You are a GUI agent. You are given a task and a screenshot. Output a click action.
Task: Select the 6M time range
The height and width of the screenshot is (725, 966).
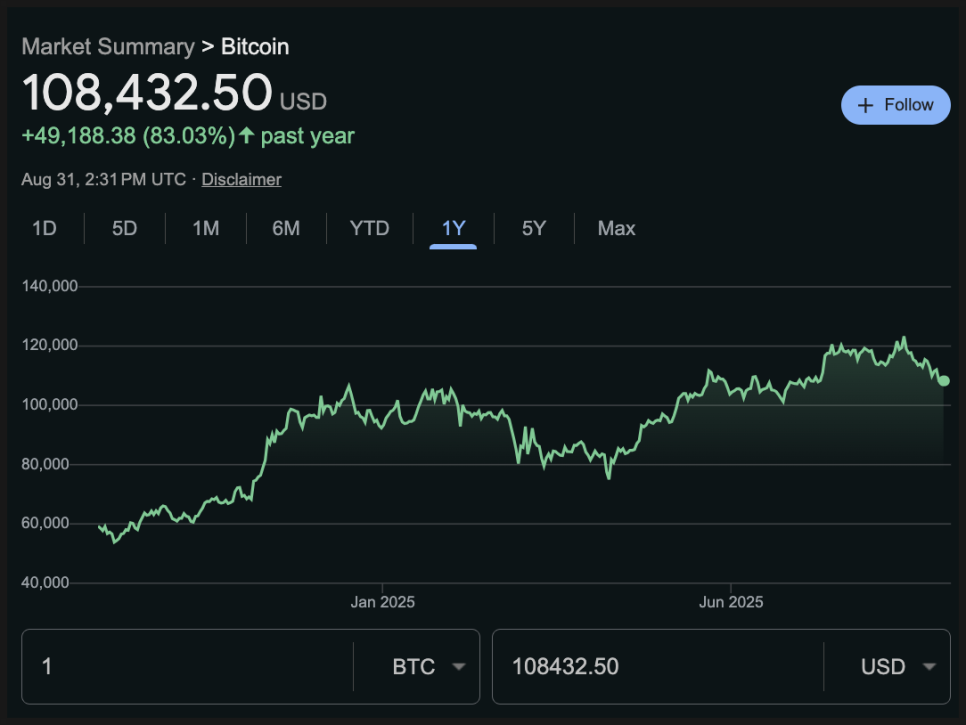(286, 229)
